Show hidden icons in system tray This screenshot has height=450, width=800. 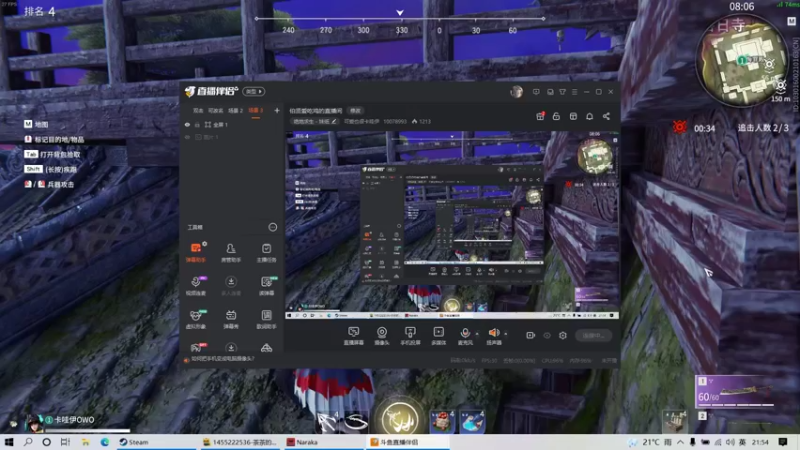(x=680, y=442)
